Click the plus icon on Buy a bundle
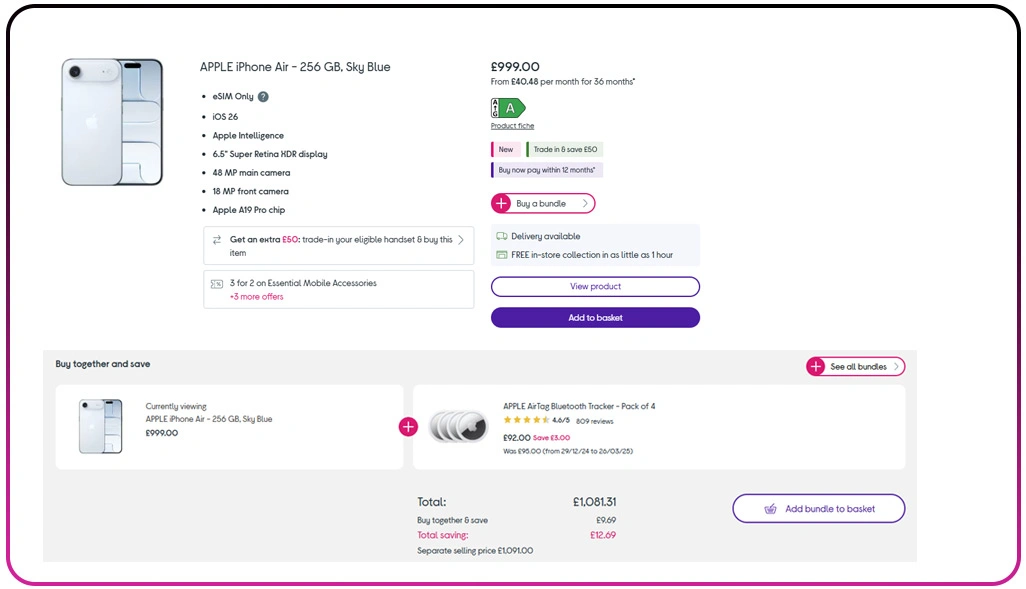1026x589 pixels. [x=501, y=203]
